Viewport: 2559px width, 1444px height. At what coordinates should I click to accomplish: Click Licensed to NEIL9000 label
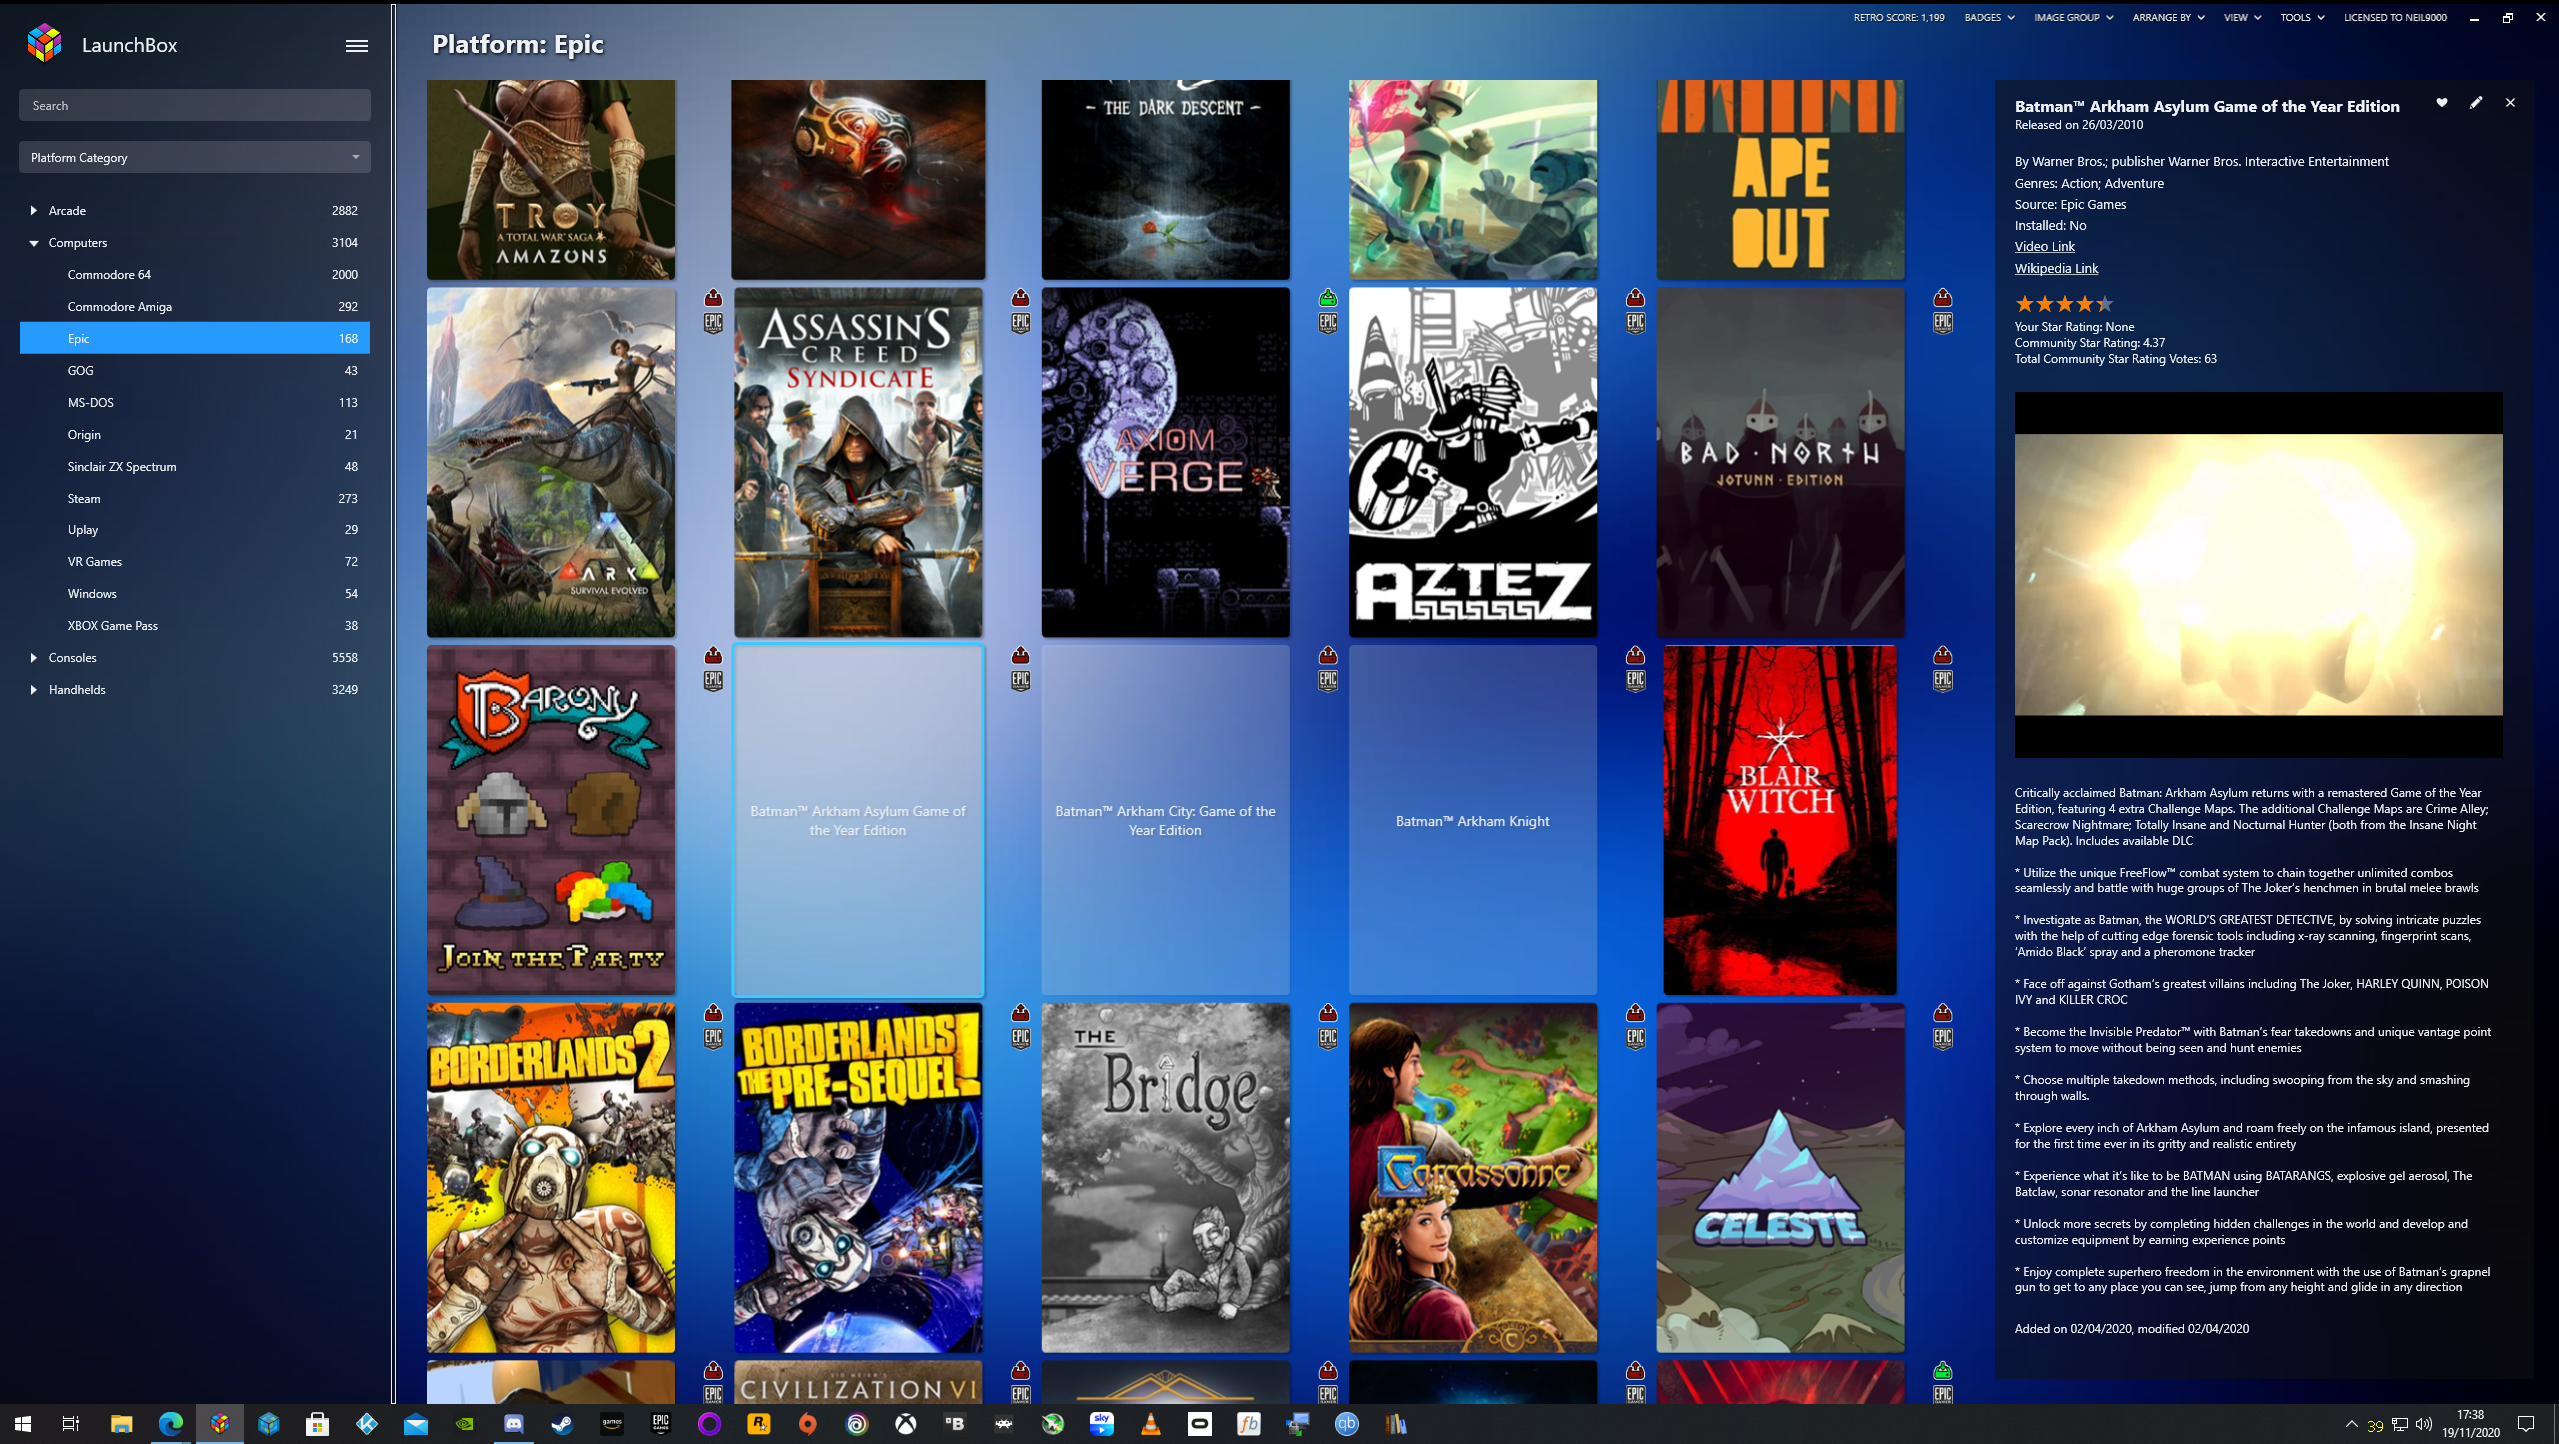2395,18
